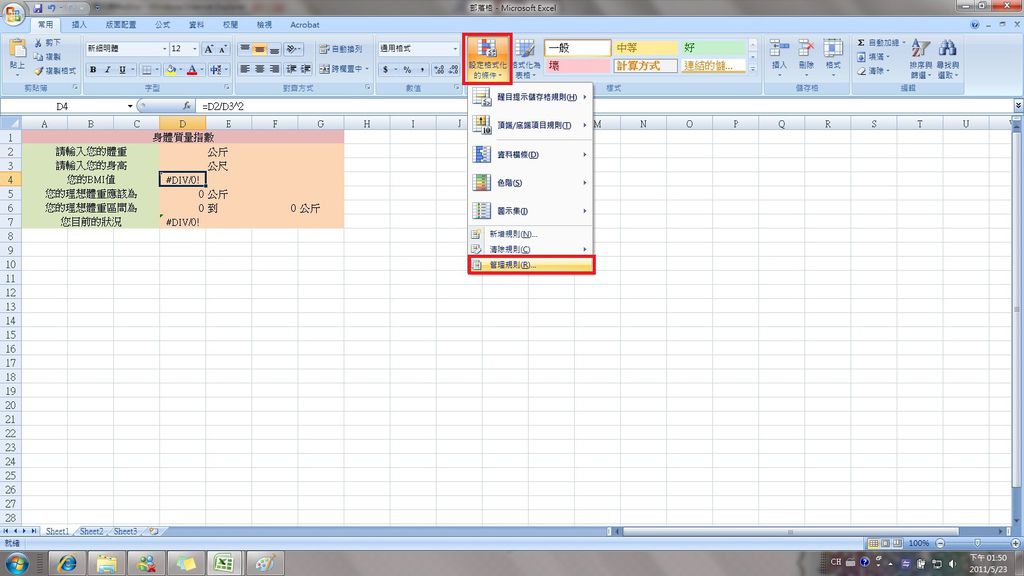Click the zoom slider in status bar
Viewport: 1024px width, 576px height.
977,543
